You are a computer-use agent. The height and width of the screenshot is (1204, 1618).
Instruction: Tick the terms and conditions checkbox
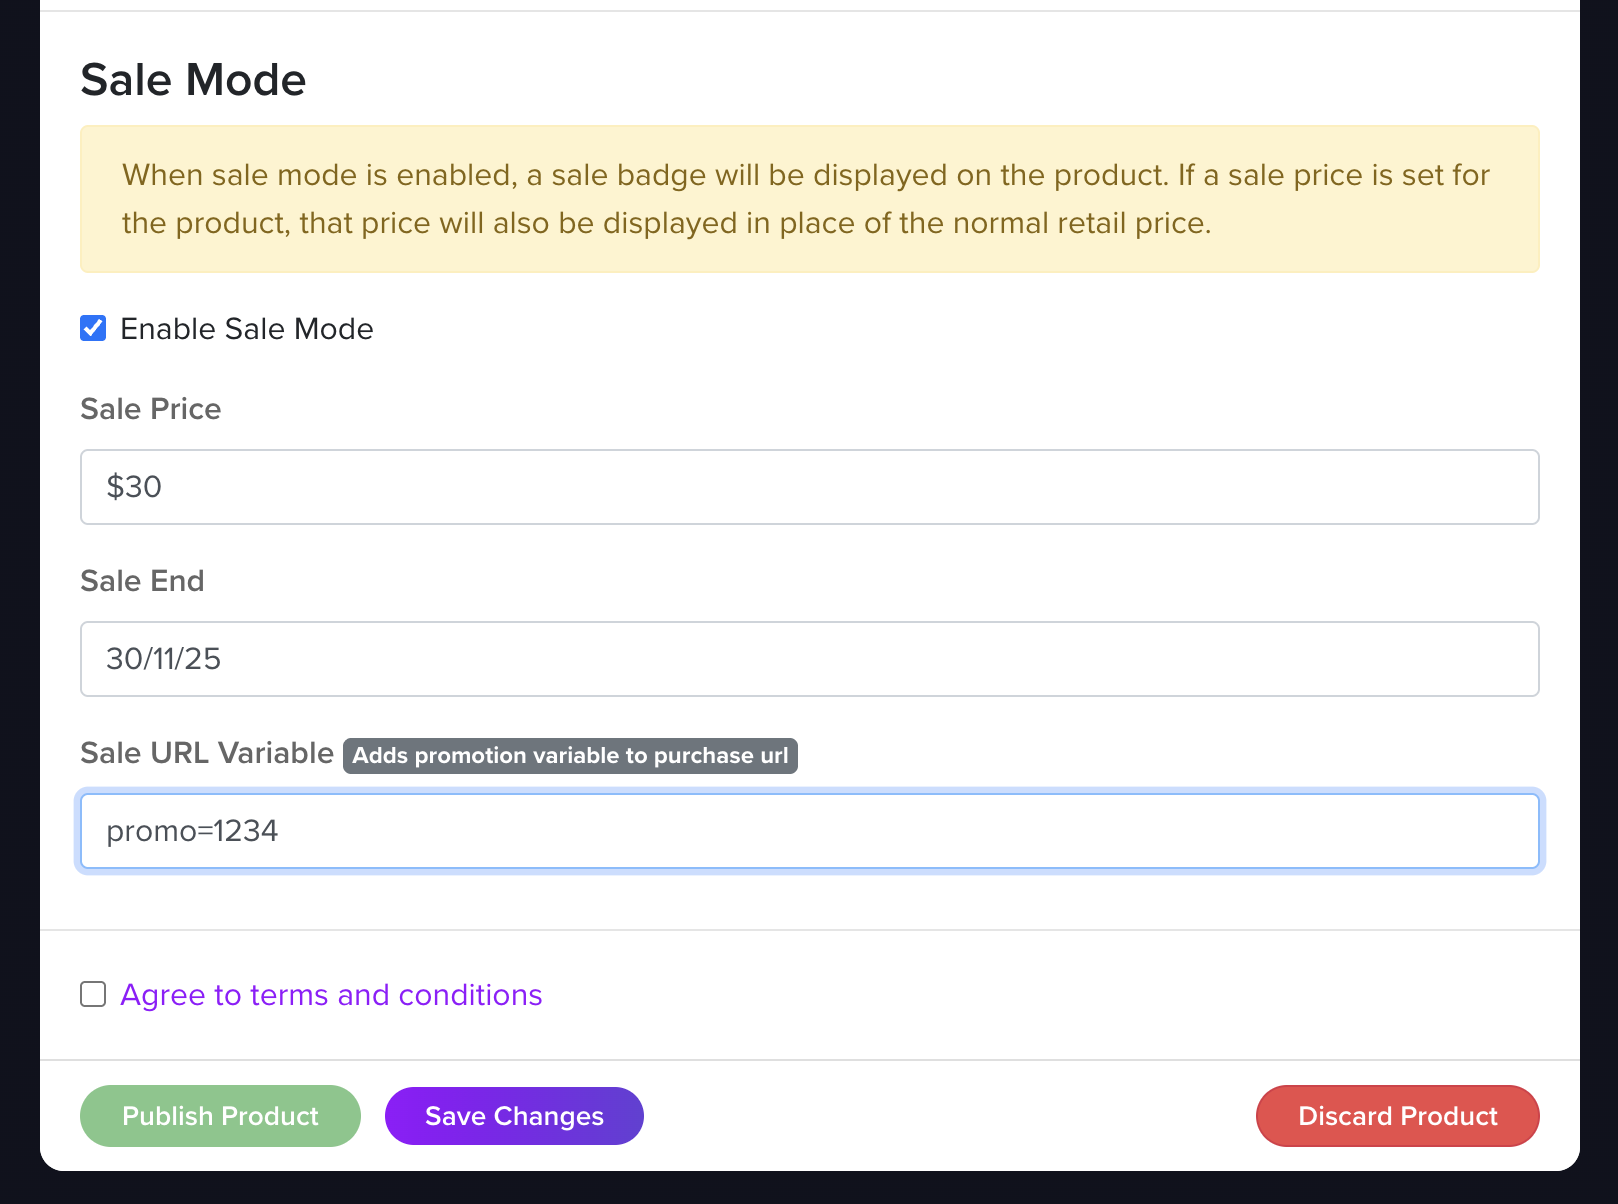point(93,994)
